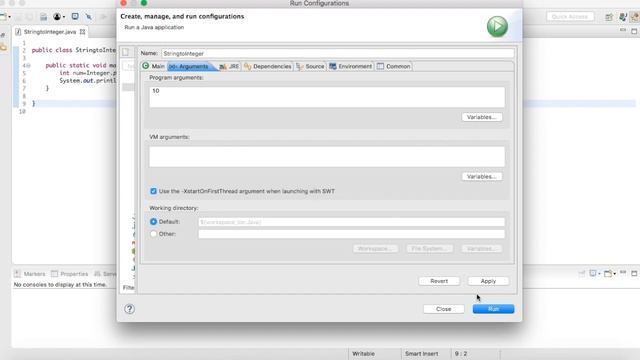Click the 'Run a Java application' subtitle

click(x=154, y=27)
